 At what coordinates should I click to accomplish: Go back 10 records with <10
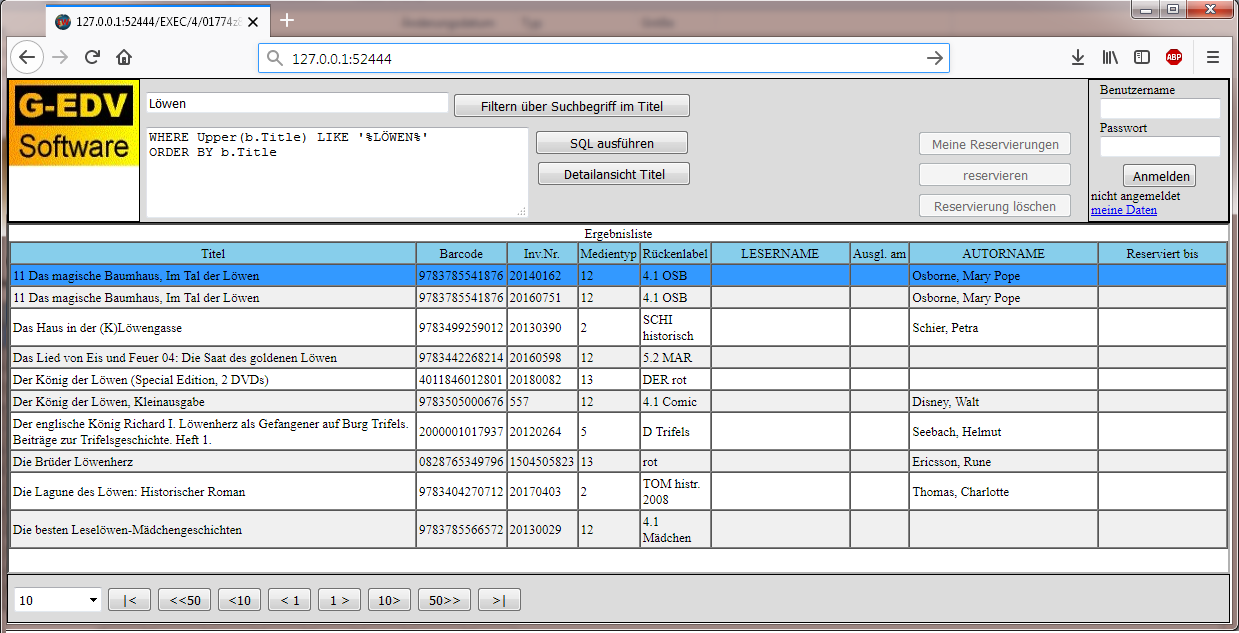(239, 600)
